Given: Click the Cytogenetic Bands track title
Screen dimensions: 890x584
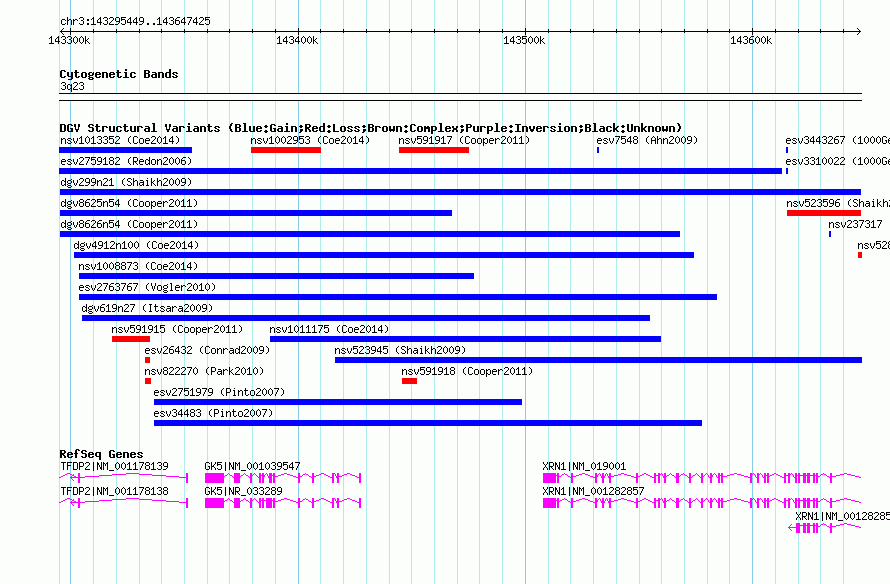Looking at the screenshot, I should 119,74.
